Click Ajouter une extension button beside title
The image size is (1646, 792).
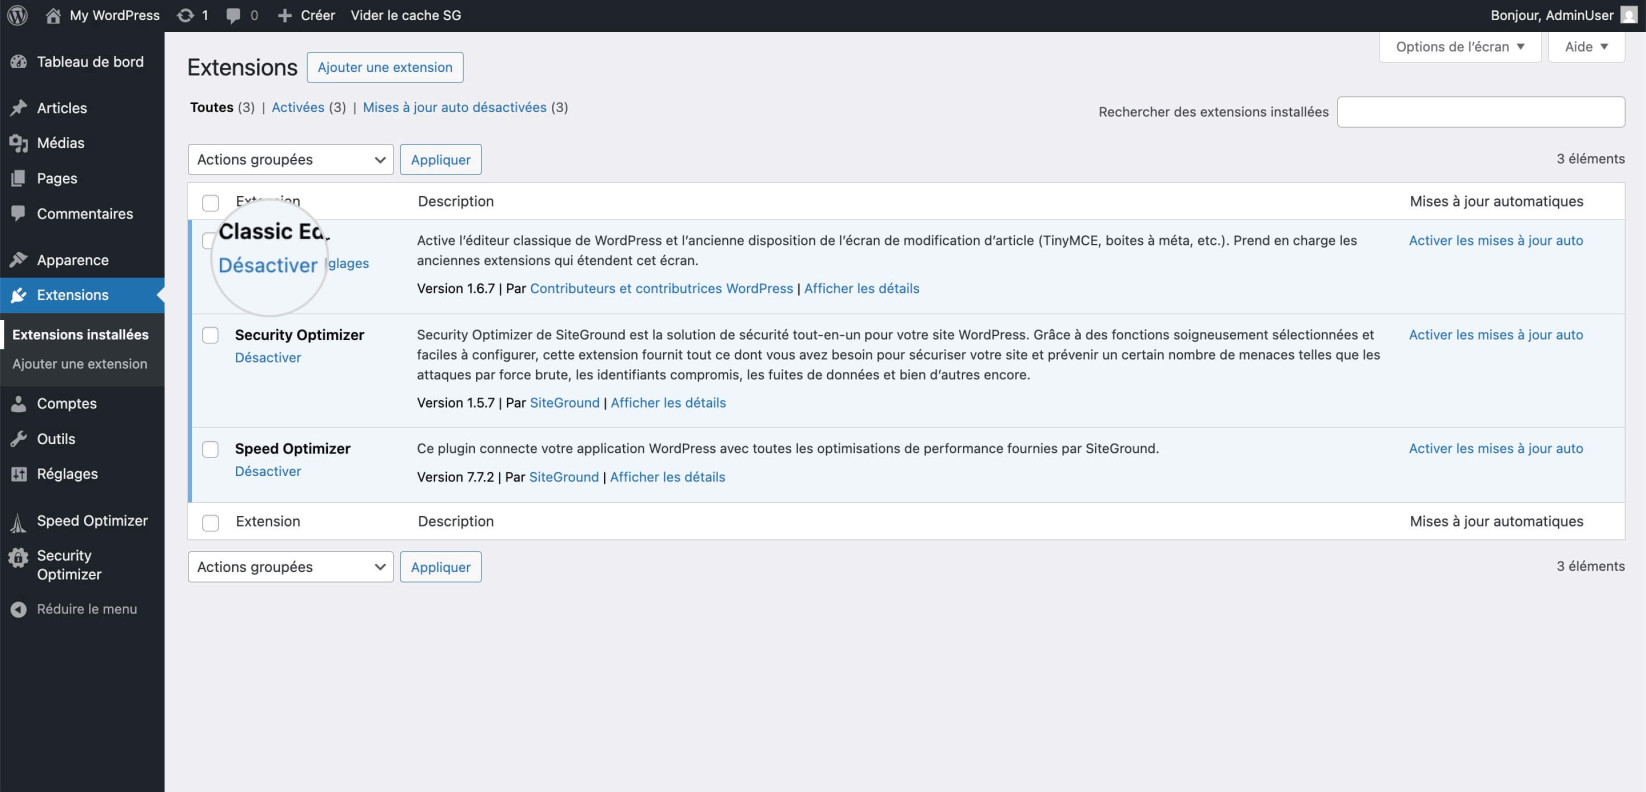[x=385, y=67]
